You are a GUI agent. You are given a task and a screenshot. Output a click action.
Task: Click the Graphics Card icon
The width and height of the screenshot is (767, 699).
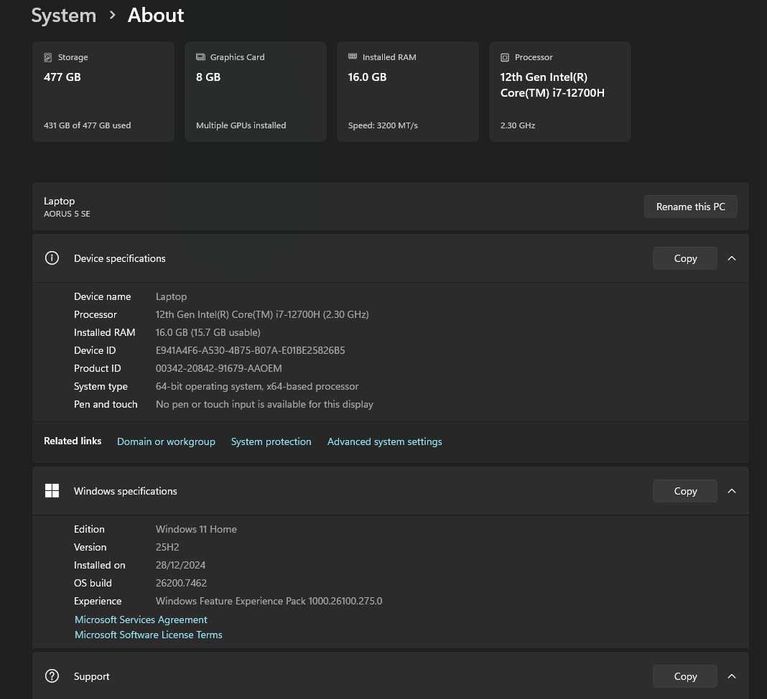click(201, 58)
